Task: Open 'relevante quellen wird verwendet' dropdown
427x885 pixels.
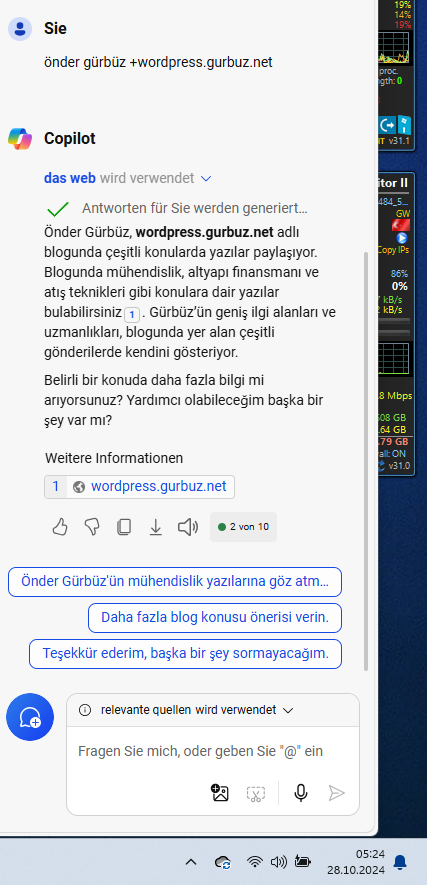Action: point(288,710)
